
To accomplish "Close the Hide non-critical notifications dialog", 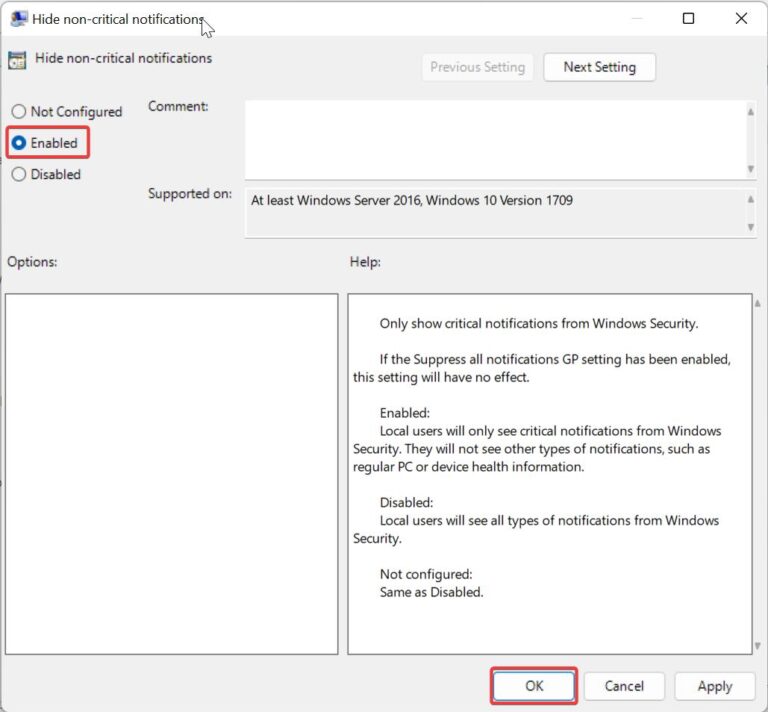I will click(741, 19).
